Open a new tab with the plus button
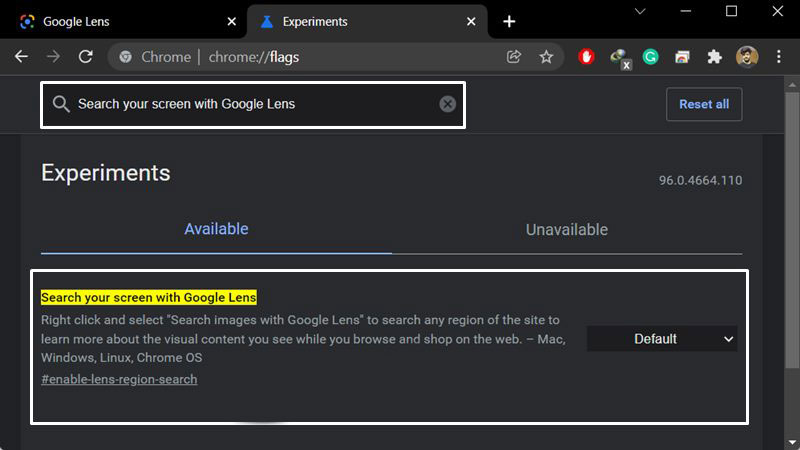The image size is (800, 450). click(509, 21)
